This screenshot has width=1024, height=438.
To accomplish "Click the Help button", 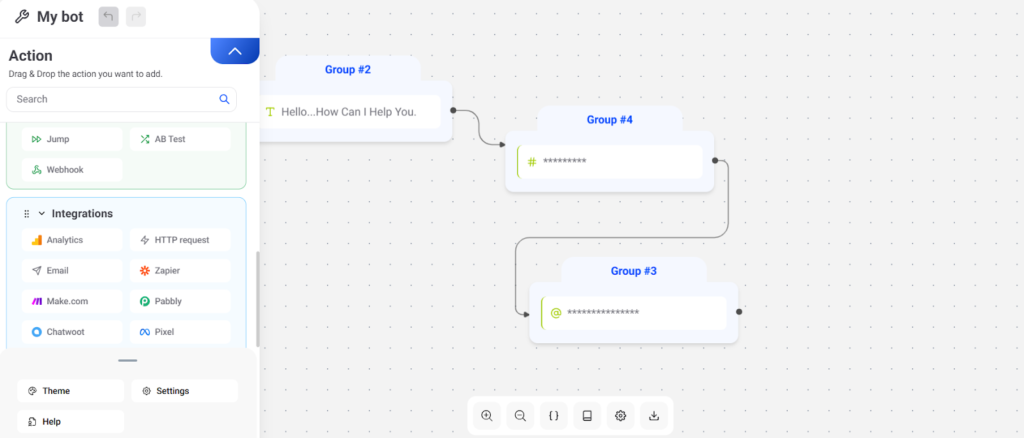I will pos(71,422).
